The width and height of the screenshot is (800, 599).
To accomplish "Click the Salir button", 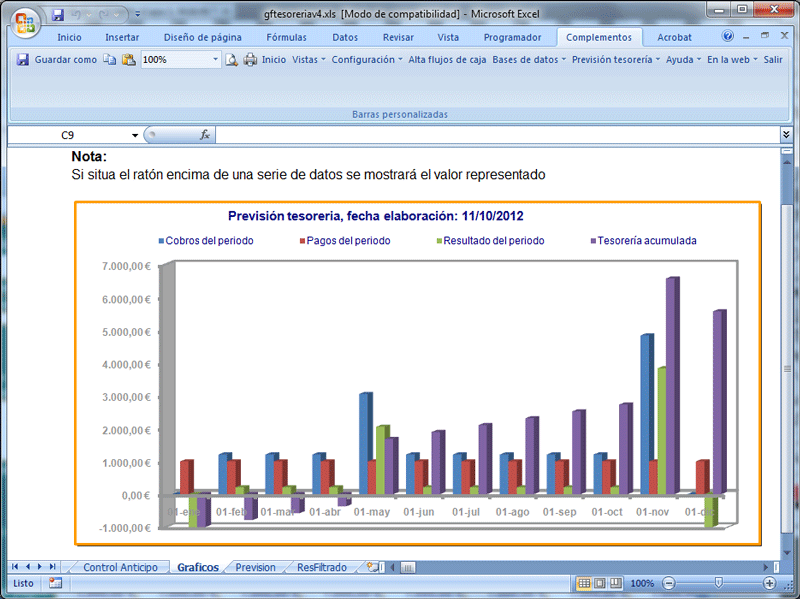I will 772,60.
